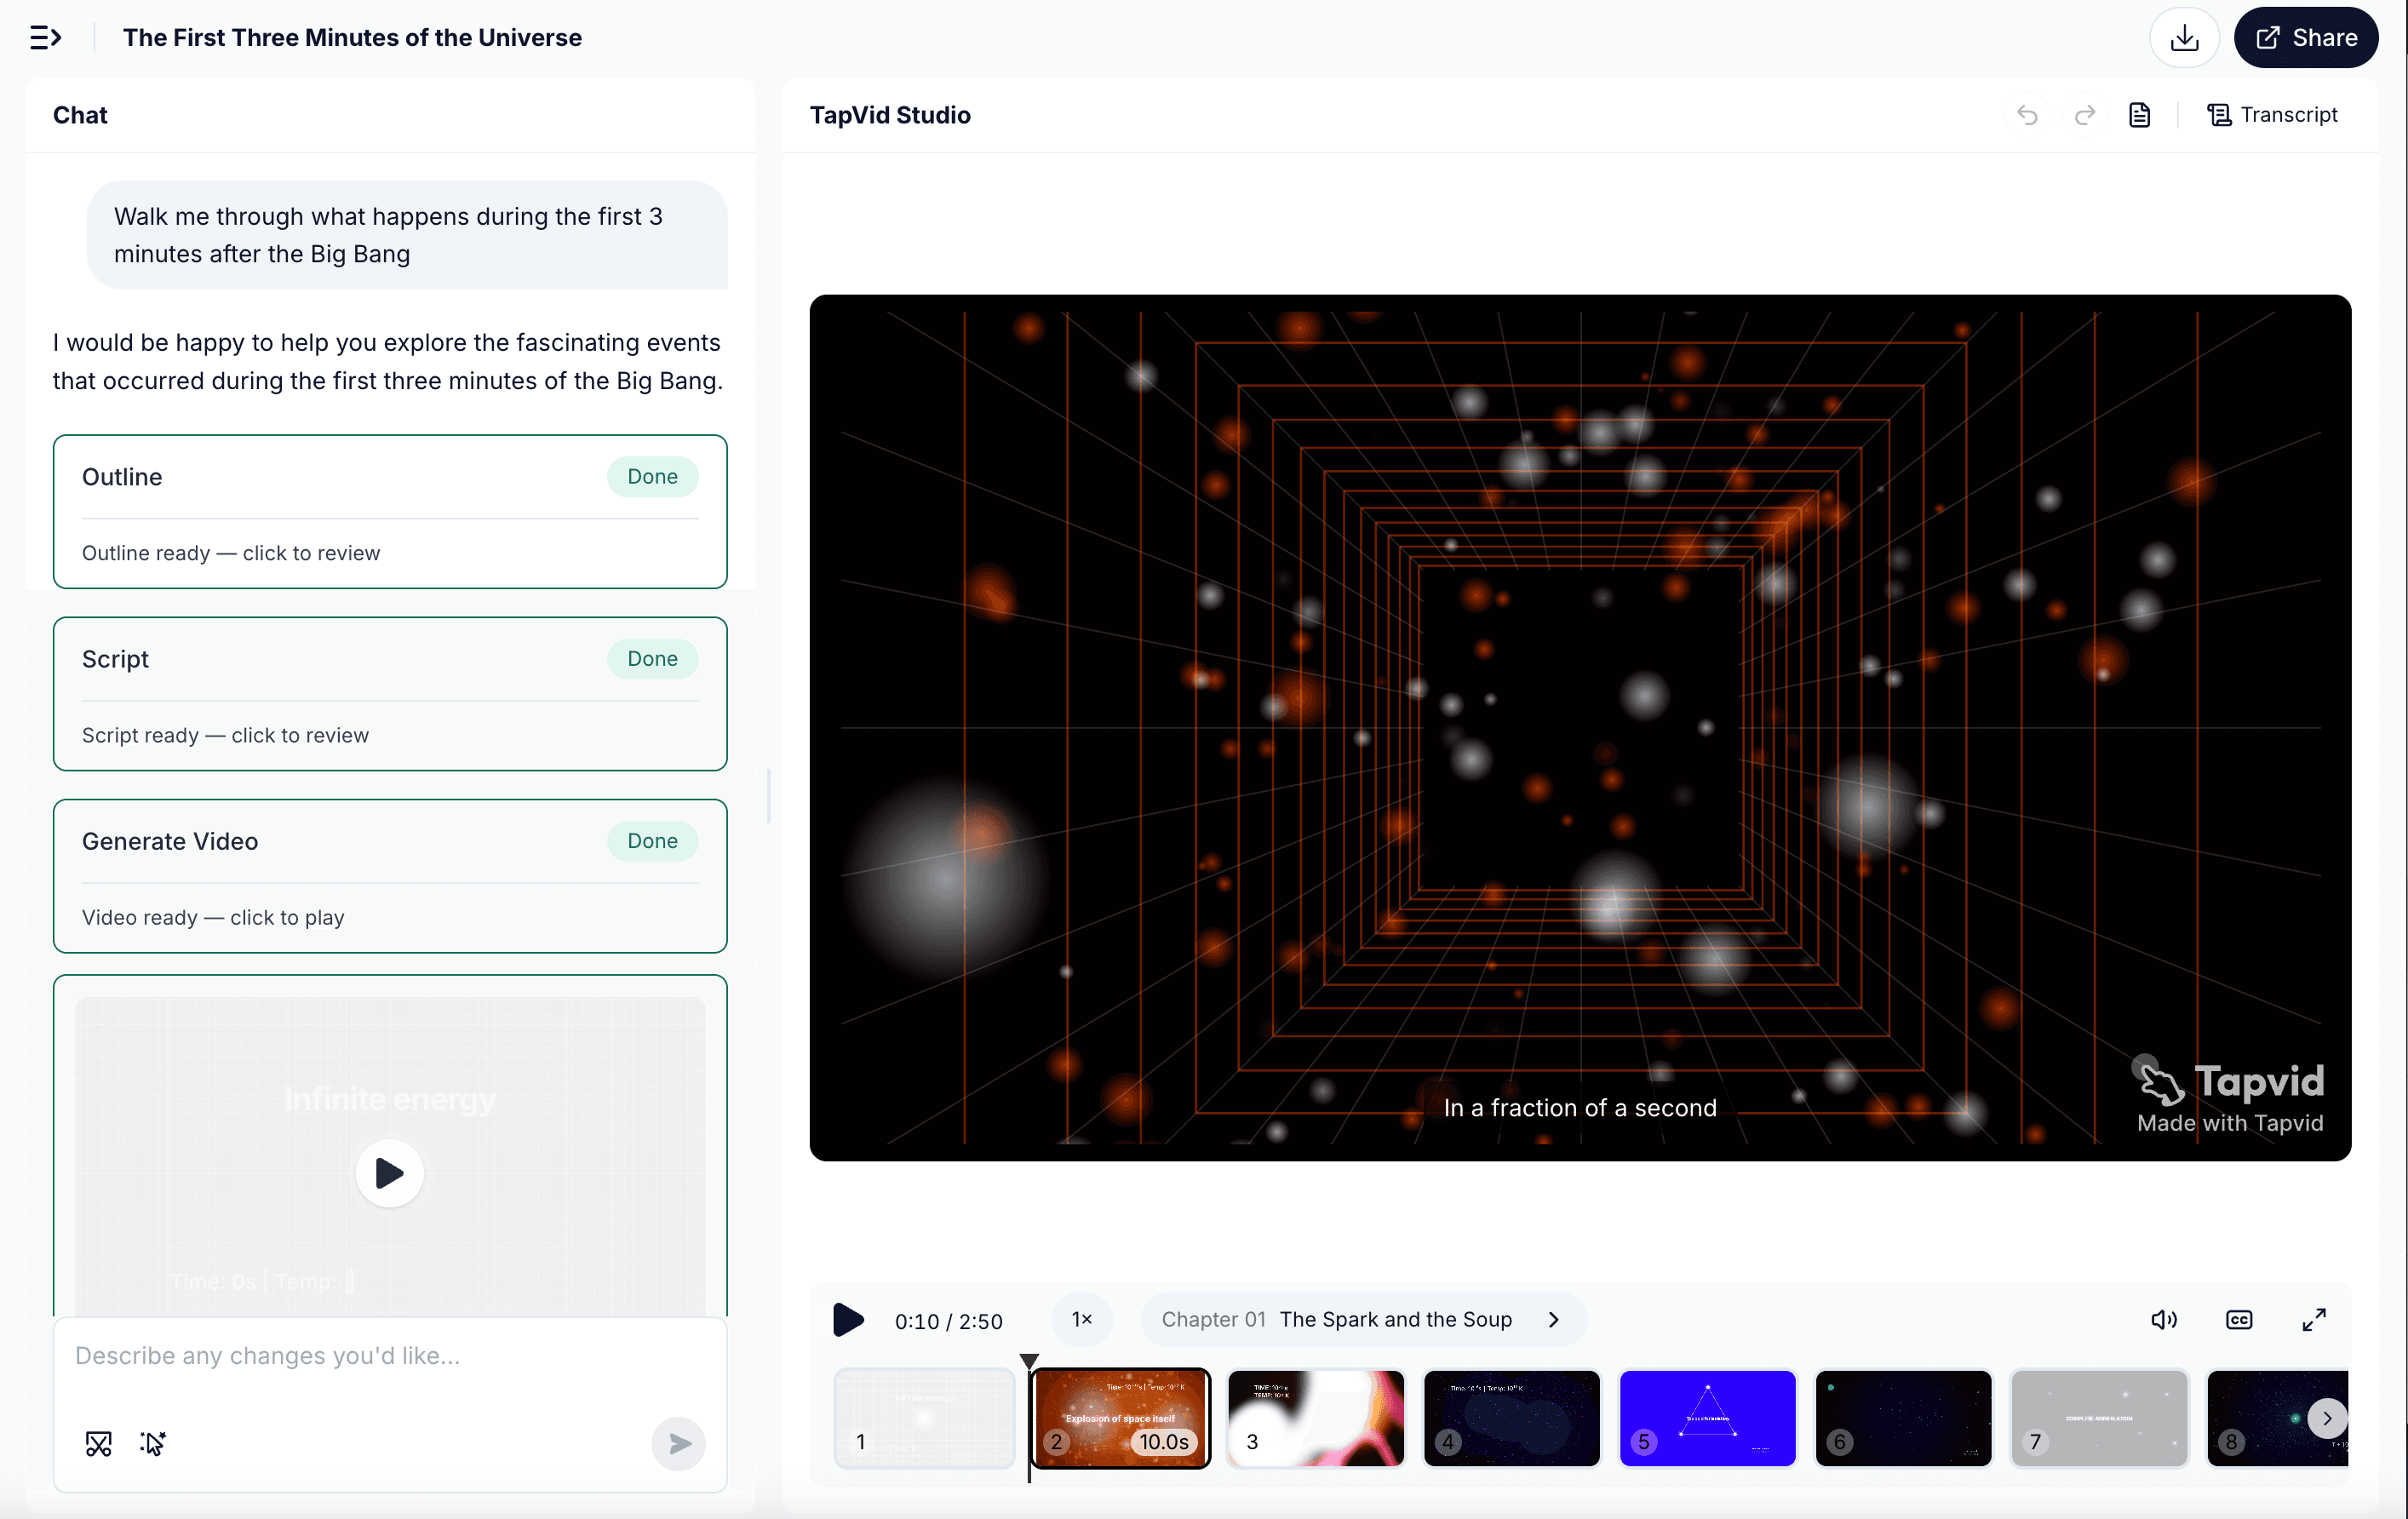This screenshot has height=1519, width=2408.
Task: Click the 10.0s duration label on scene 2
Action: [1164, 1441]
